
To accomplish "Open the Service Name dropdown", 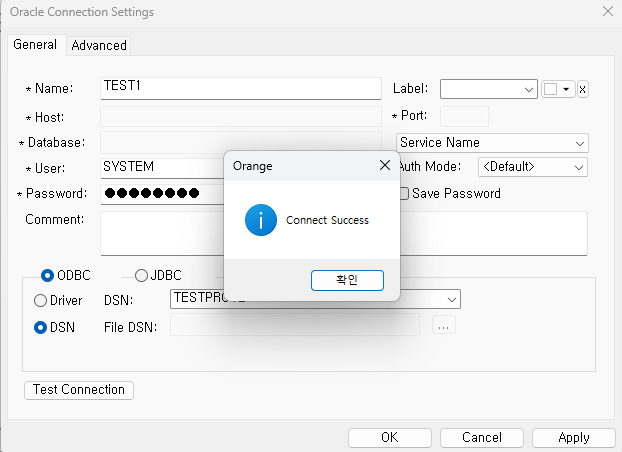I will (579, 143).
